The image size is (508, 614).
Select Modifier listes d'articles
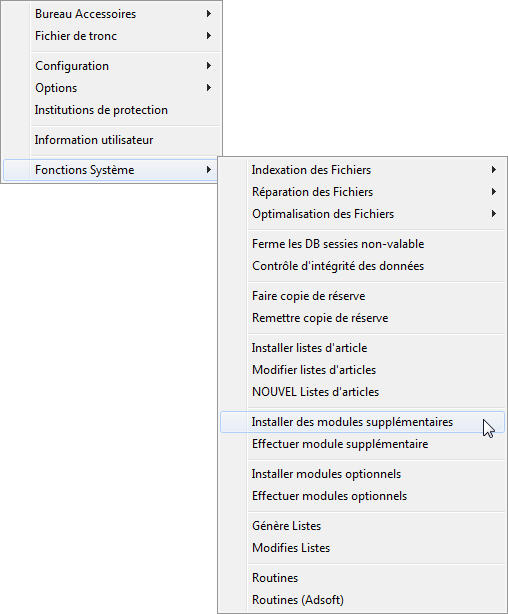(x=362, y=370)
